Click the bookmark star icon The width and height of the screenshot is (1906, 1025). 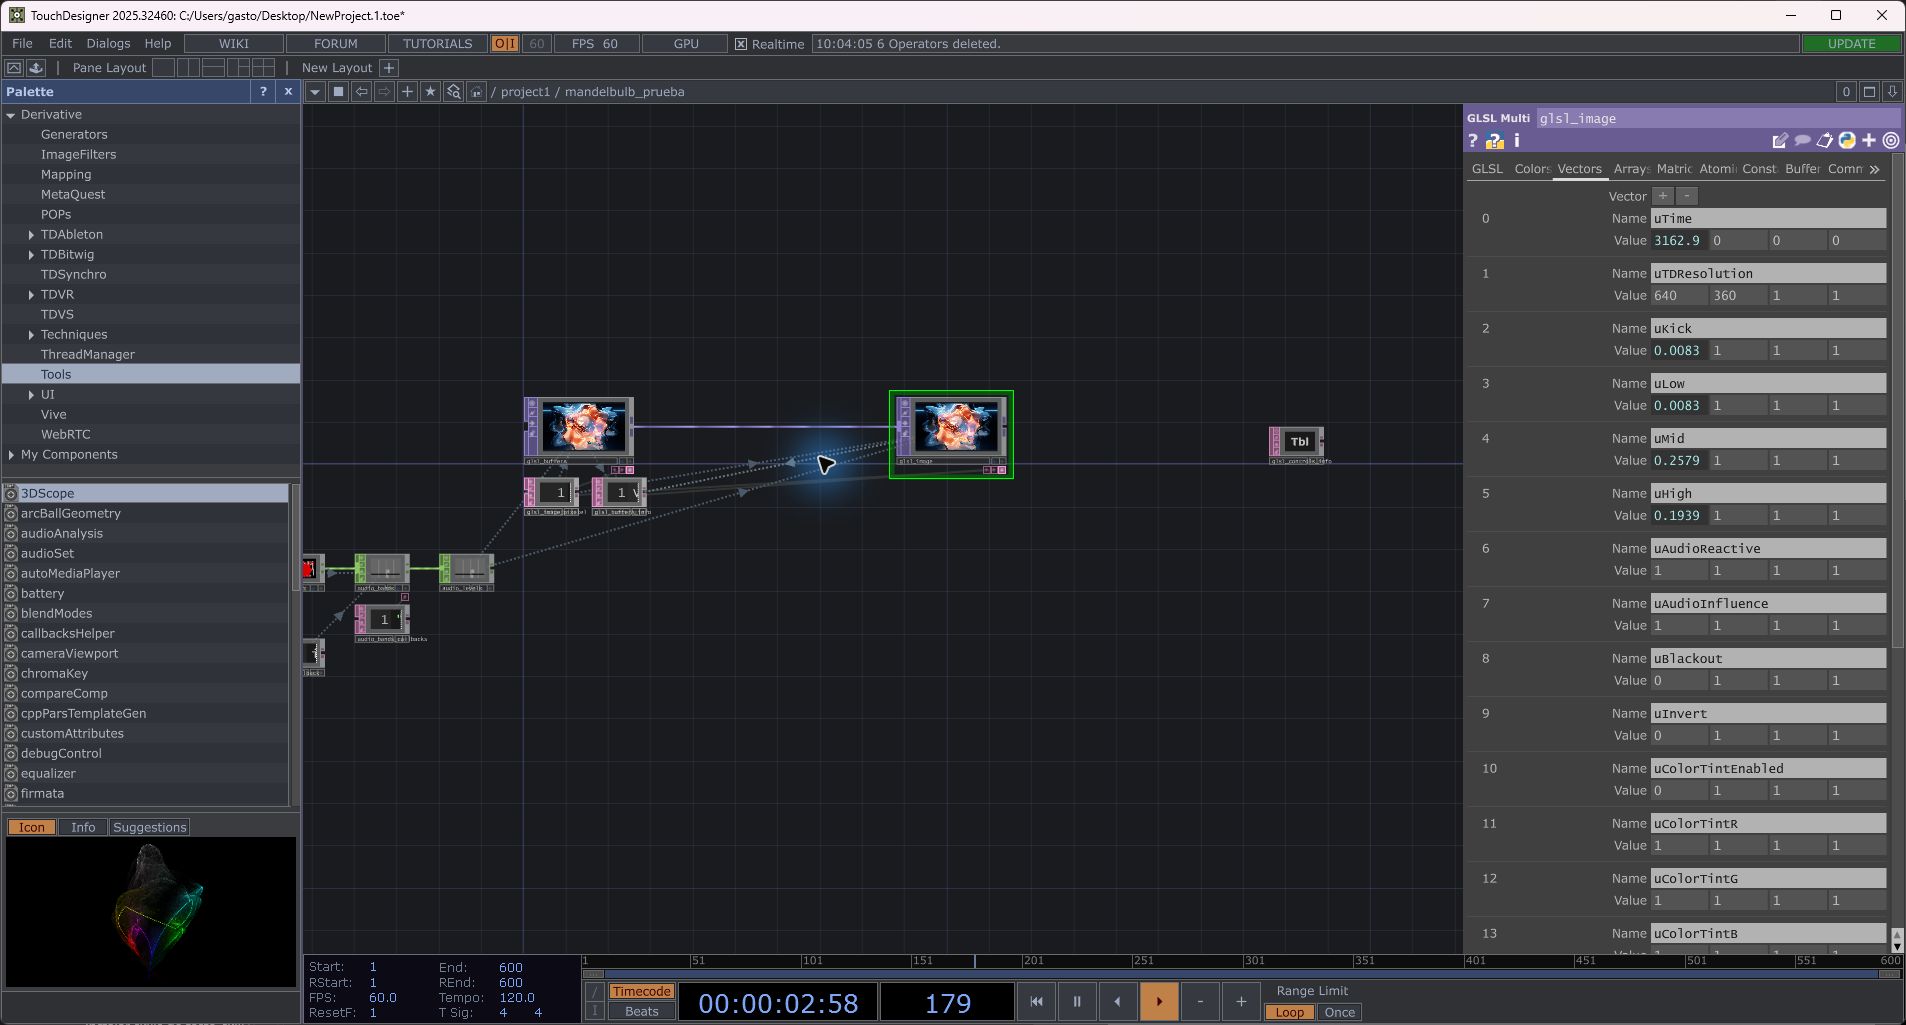click(430, 91)
